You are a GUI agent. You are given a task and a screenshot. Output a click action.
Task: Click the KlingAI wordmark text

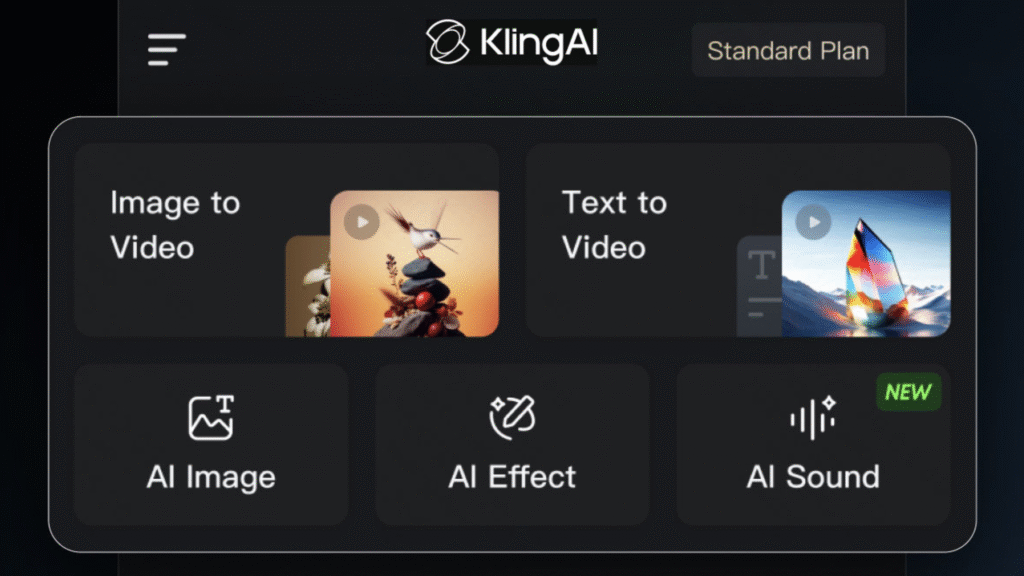pos(539,44)
